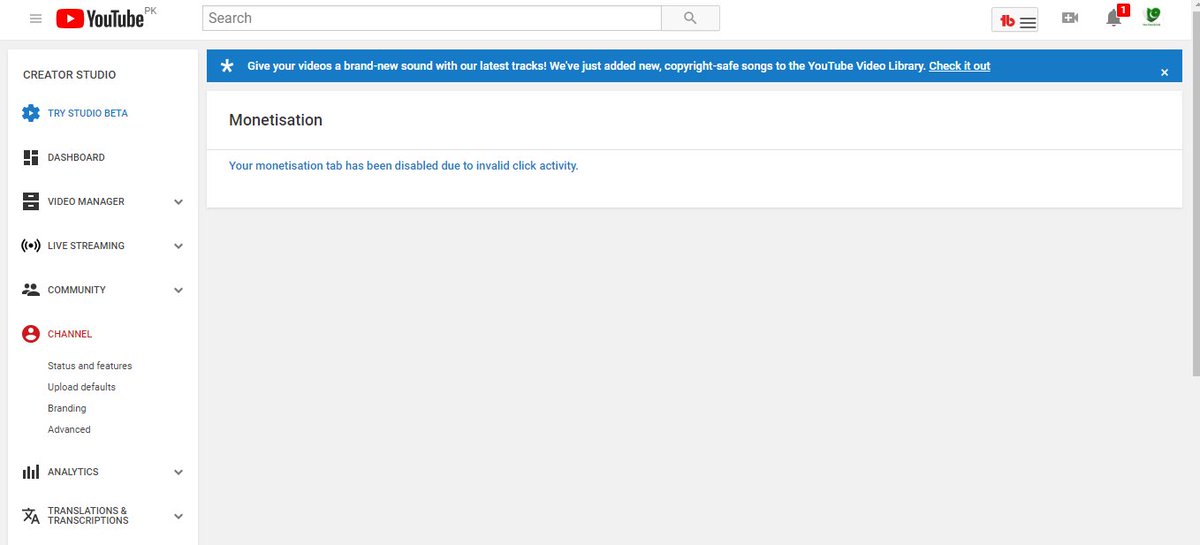This screenshot has height=545, width=1200.
Task: Expand the Analytics section
Action: coord(179,472)
